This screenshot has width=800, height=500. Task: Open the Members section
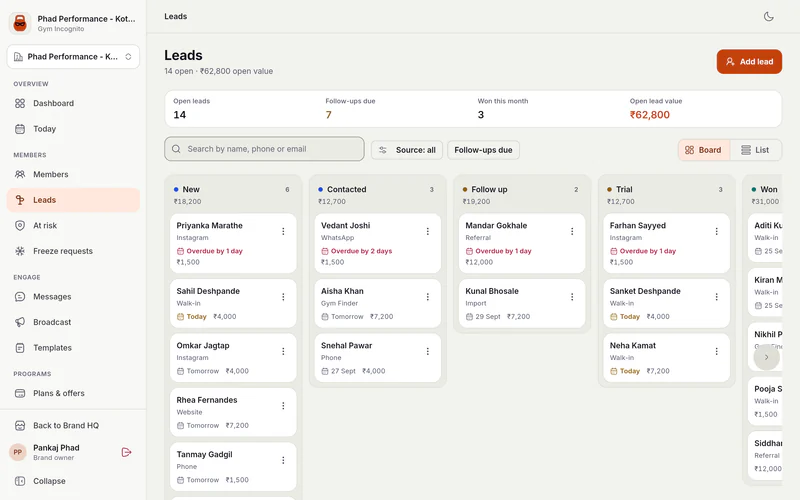[x=73, y=174]
